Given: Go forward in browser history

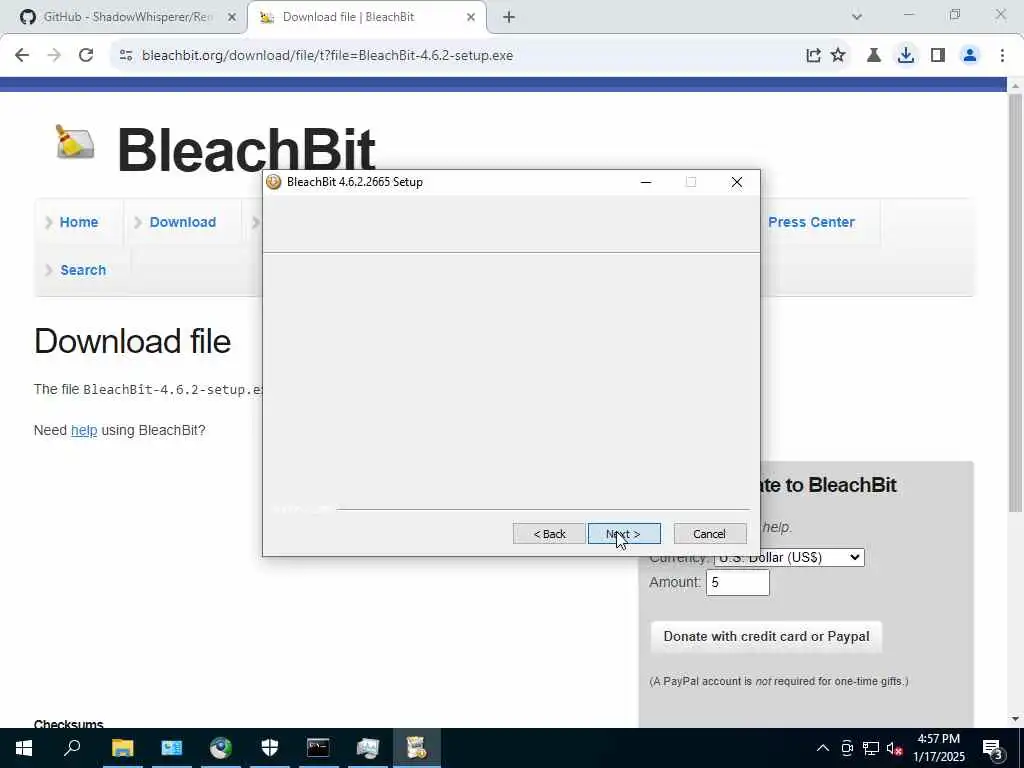Looking at the screenshot, I should click(54, 56).
